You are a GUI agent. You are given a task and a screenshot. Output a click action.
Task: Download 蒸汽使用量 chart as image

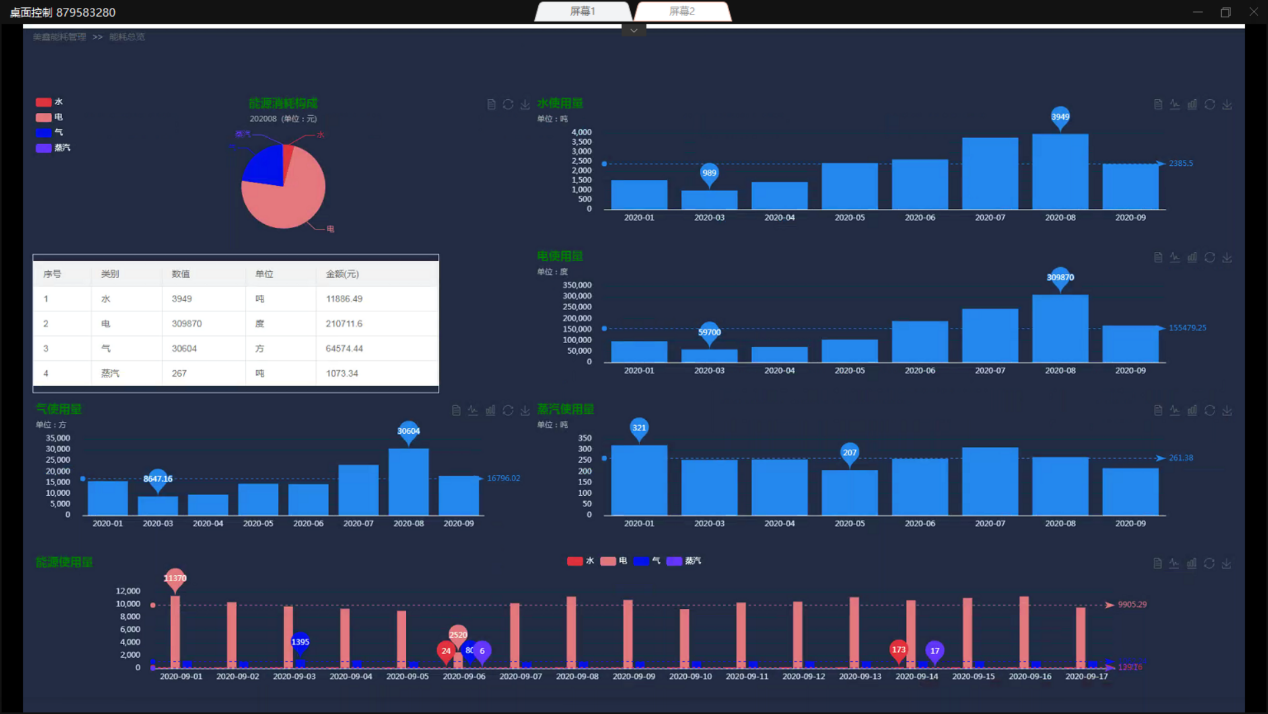(x=1227, y=411)
